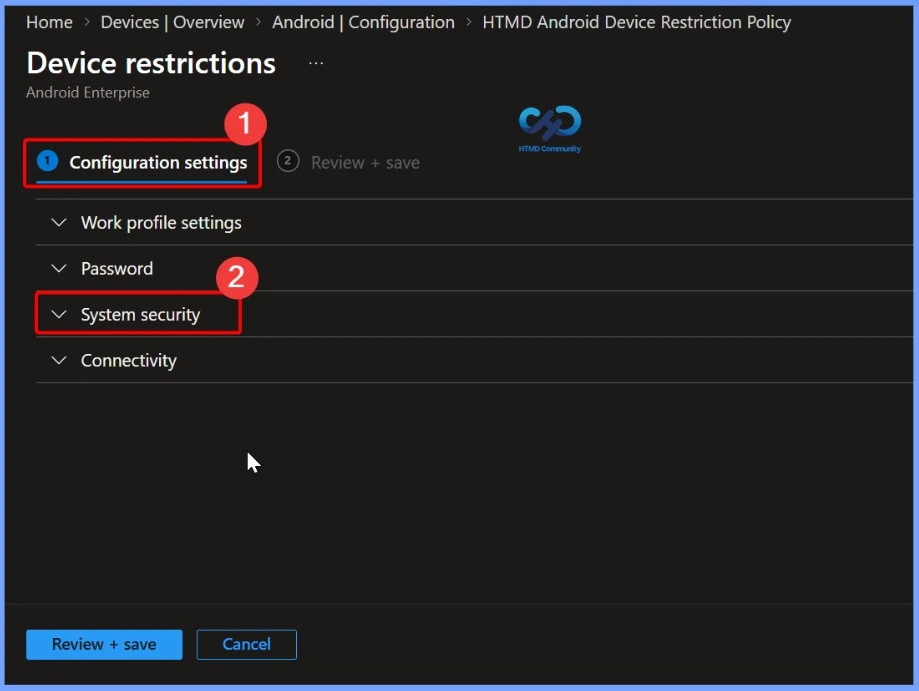919x691 pixels.
Task: Click the Connectivity section label
Action: click(x=128, y=360)
